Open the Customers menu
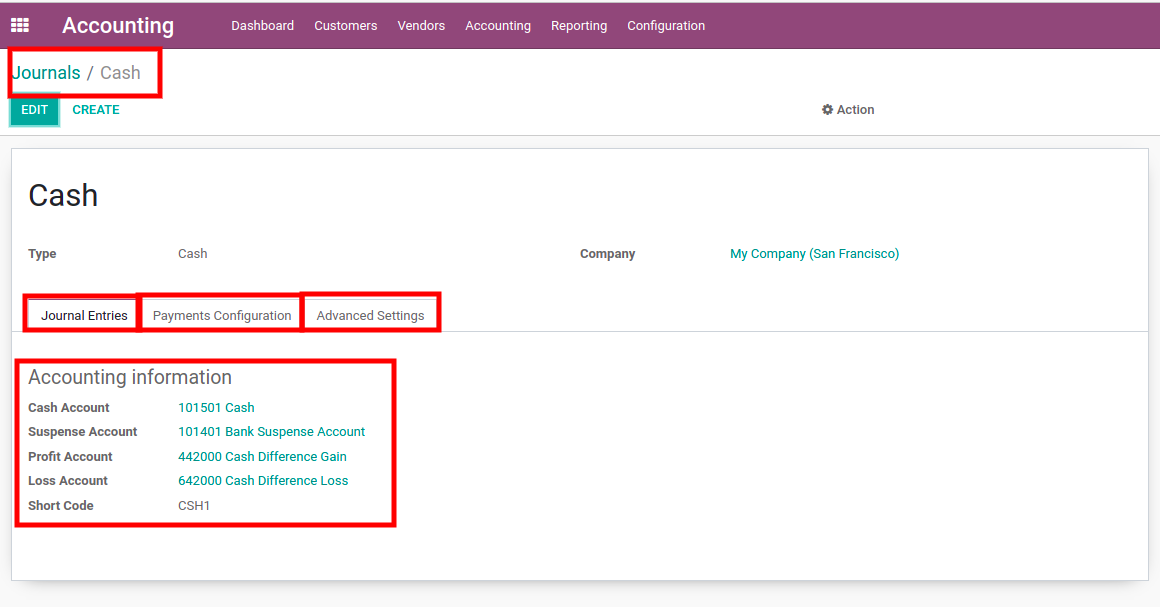 coord(345,26)
